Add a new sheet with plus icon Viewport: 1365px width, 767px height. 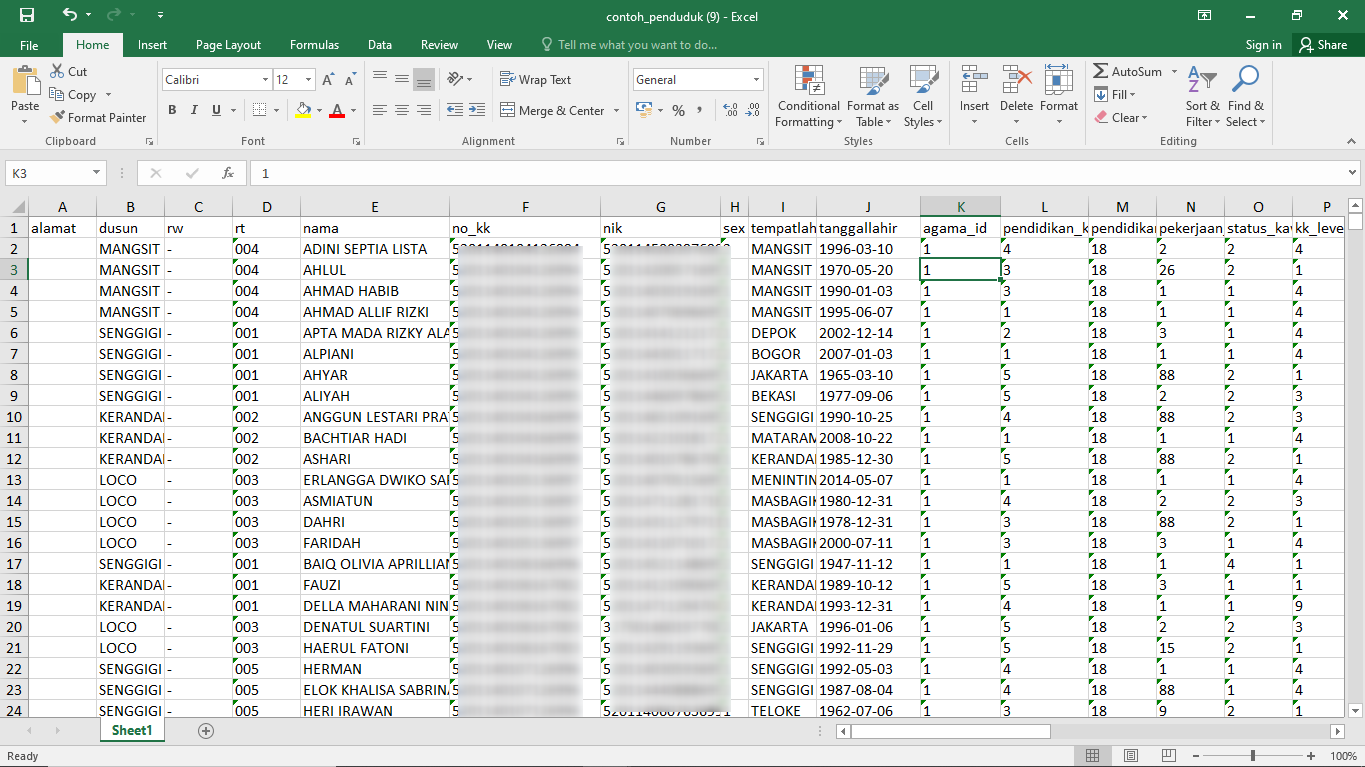[206, 731]
